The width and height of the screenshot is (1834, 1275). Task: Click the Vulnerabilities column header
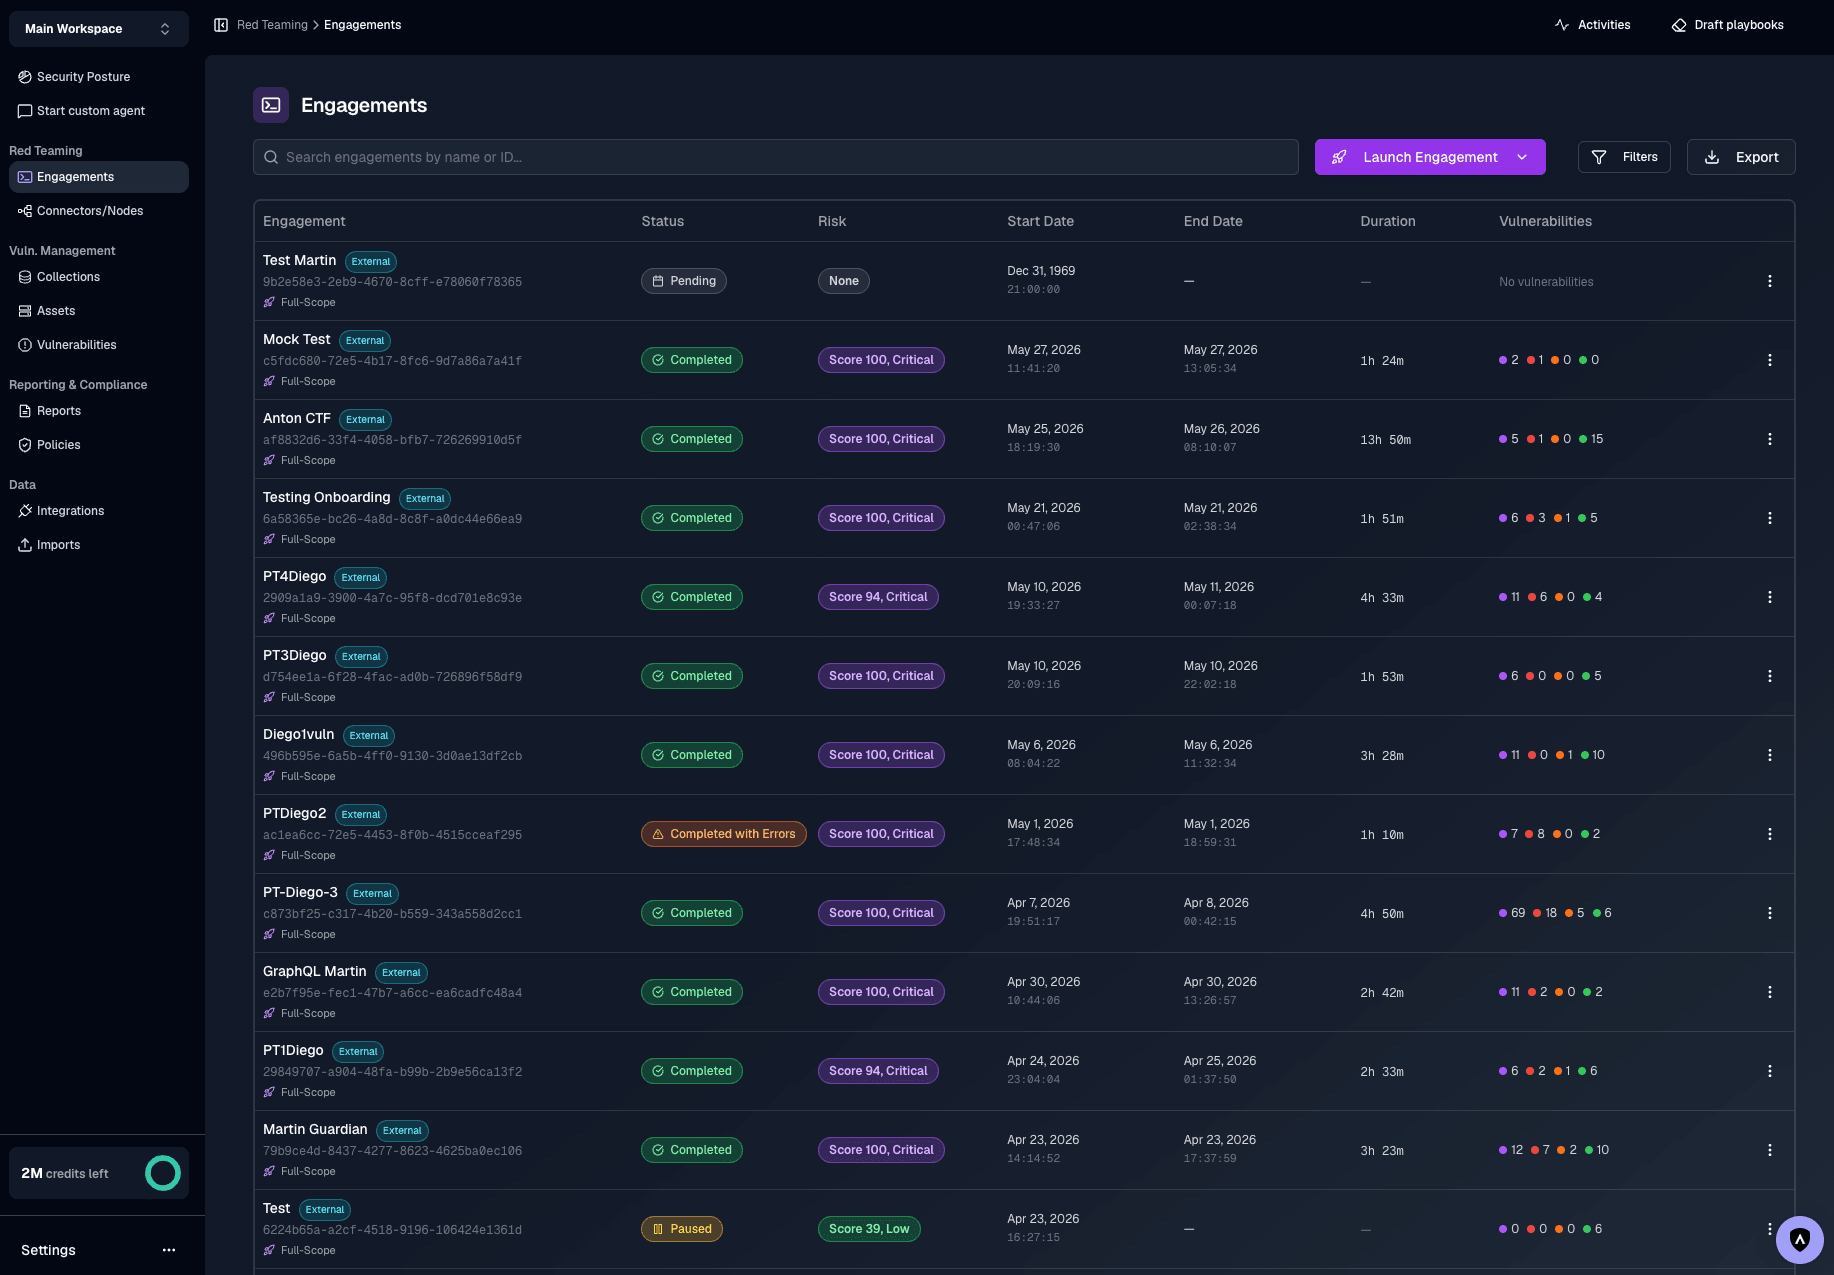[1545, 221]
